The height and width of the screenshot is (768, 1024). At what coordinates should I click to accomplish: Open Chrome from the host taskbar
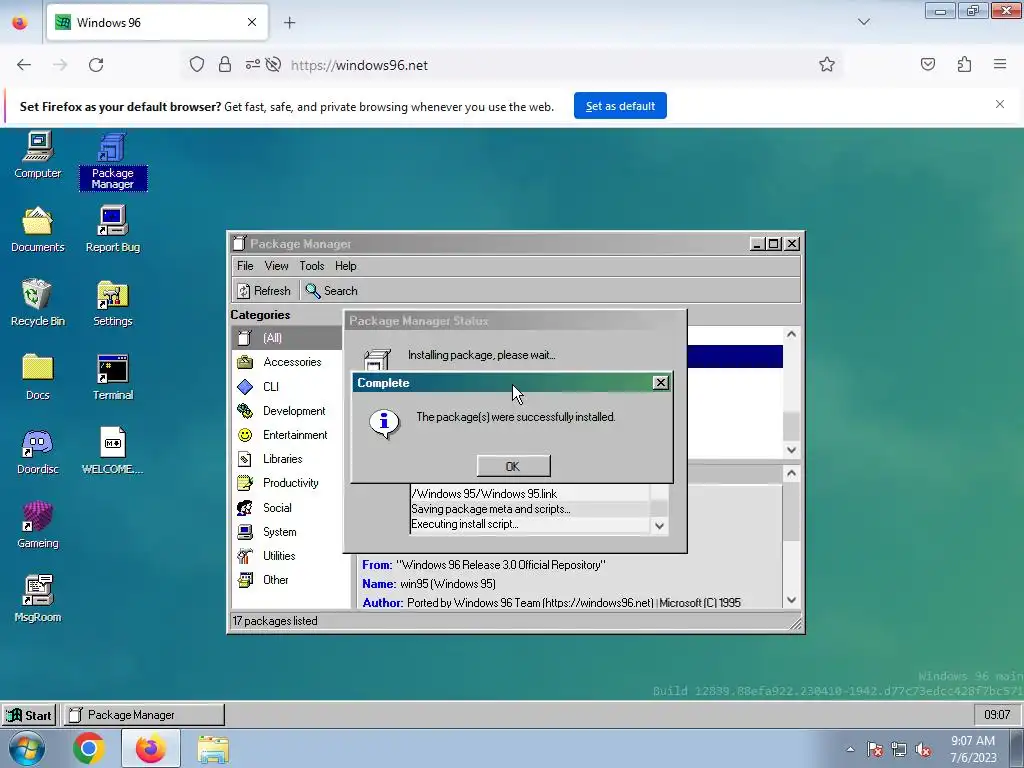[89, 749]
